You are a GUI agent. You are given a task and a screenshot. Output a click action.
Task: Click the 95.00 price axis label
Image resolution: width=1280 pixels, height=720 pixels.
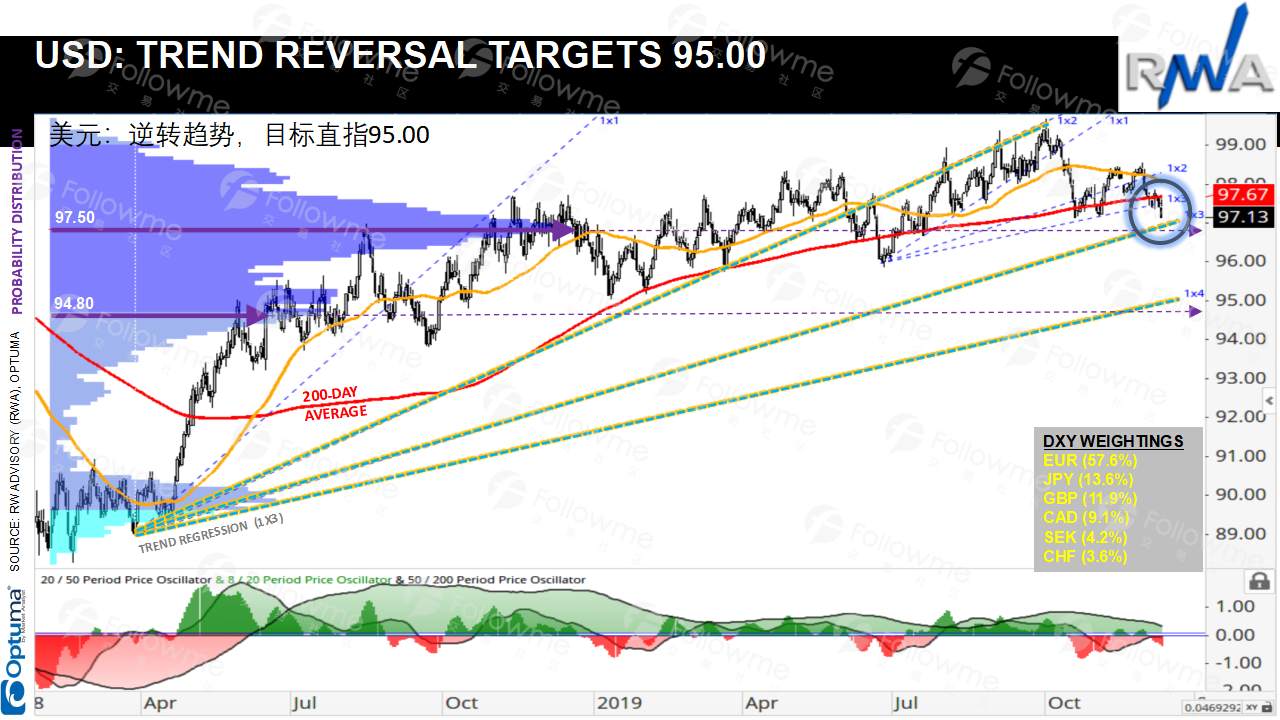1239,299
